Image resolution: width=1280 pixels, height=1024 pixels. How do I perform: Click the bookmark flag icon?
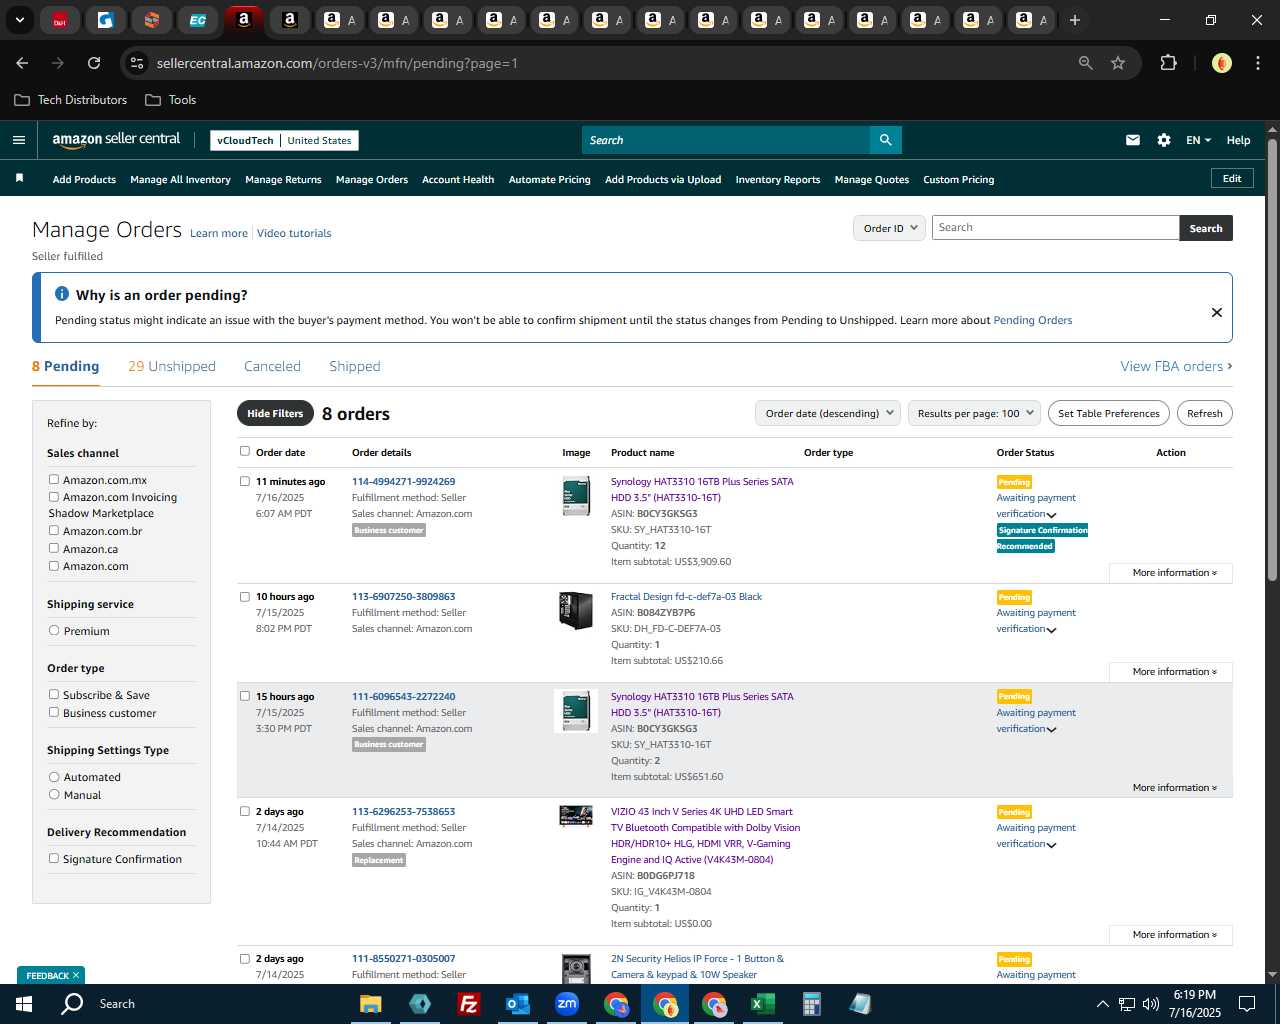19,178
